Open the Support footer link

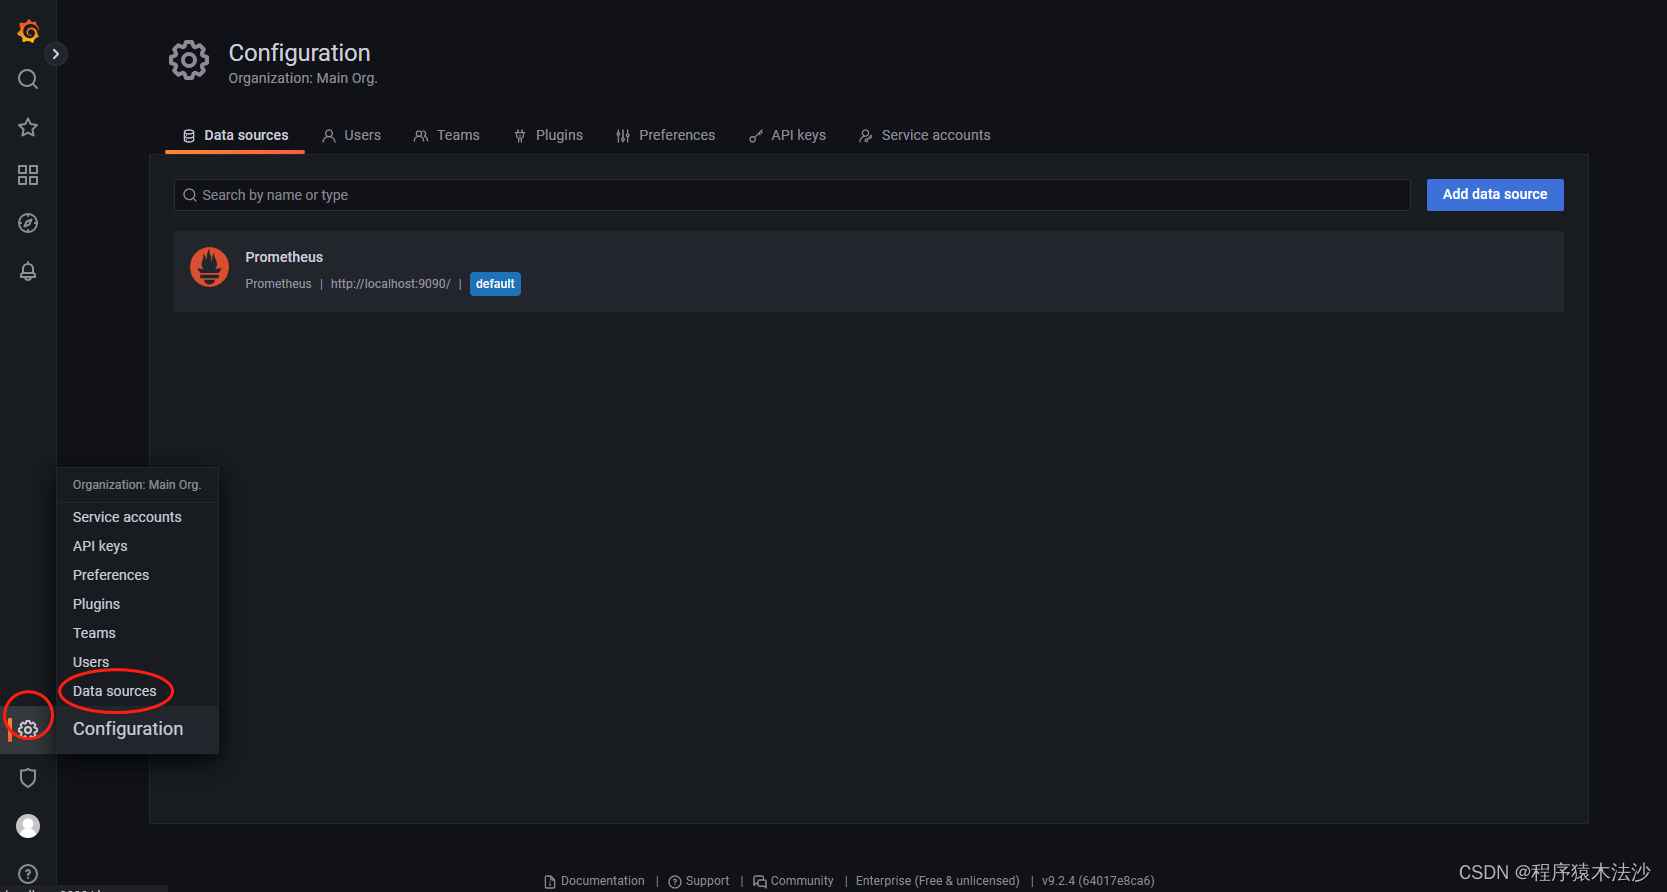[699, 881]
